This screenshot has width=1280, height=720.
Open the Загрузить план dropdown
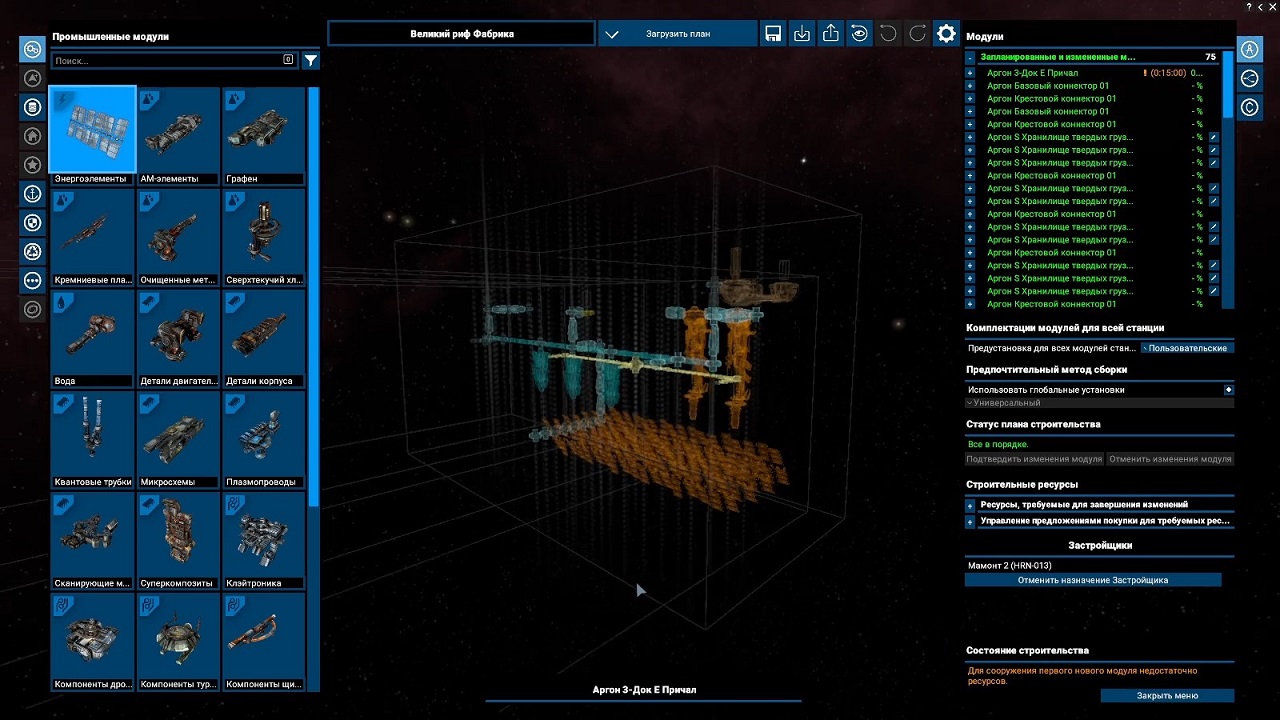click(x=678, y=34)
